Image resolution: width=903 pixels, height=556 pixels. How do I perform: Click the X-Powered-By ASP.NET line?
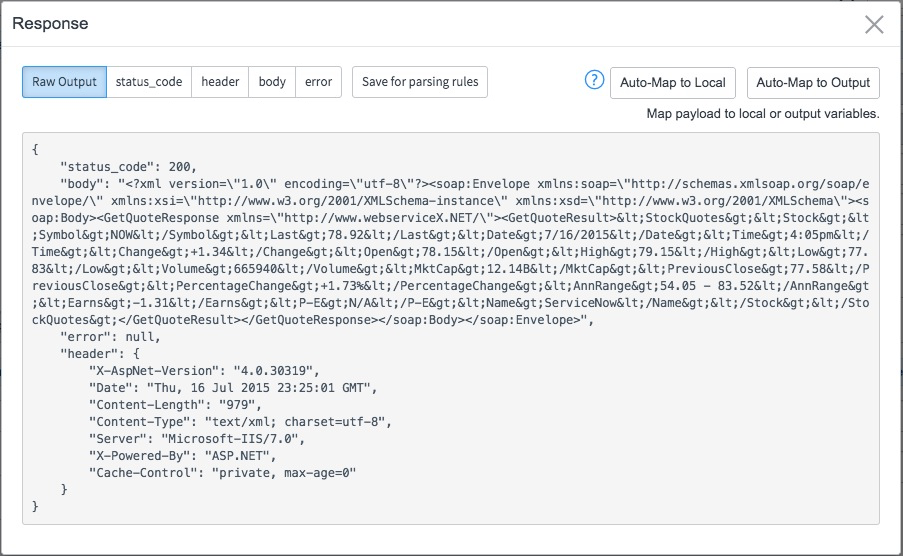[183, 456]
